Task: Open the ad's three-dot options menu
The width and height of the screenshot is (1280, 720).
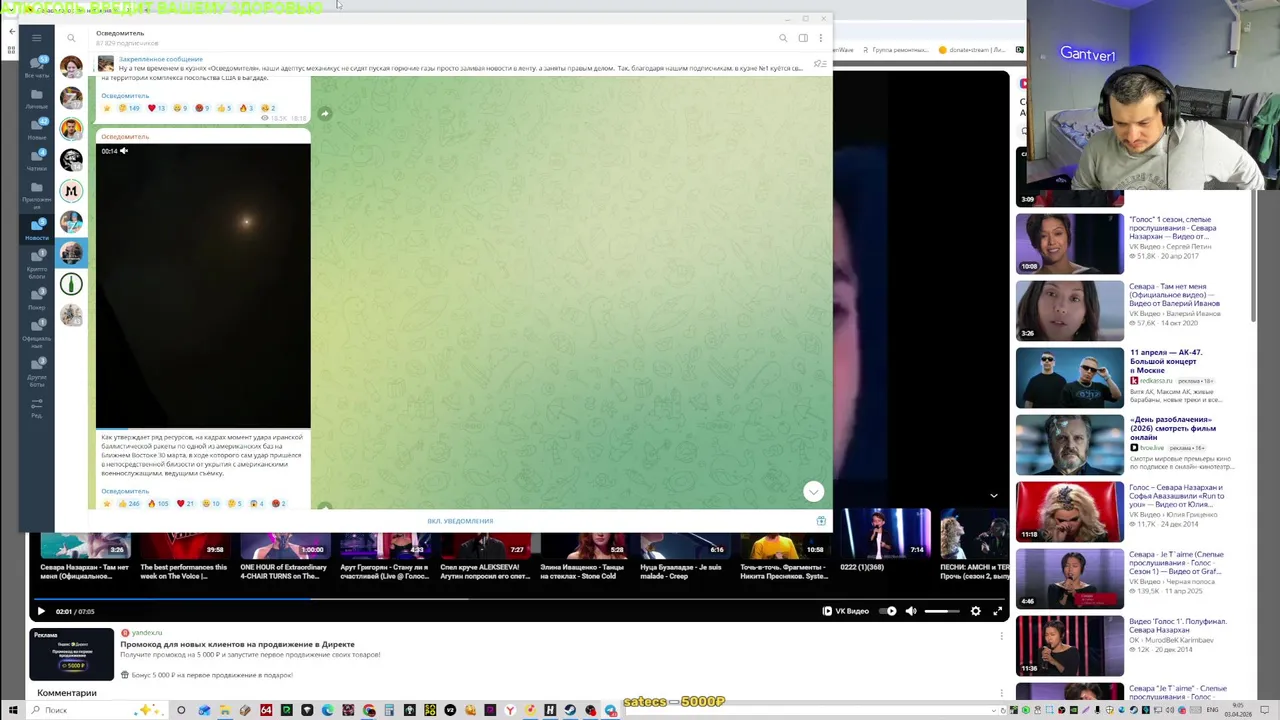Action: point(1002,635)
